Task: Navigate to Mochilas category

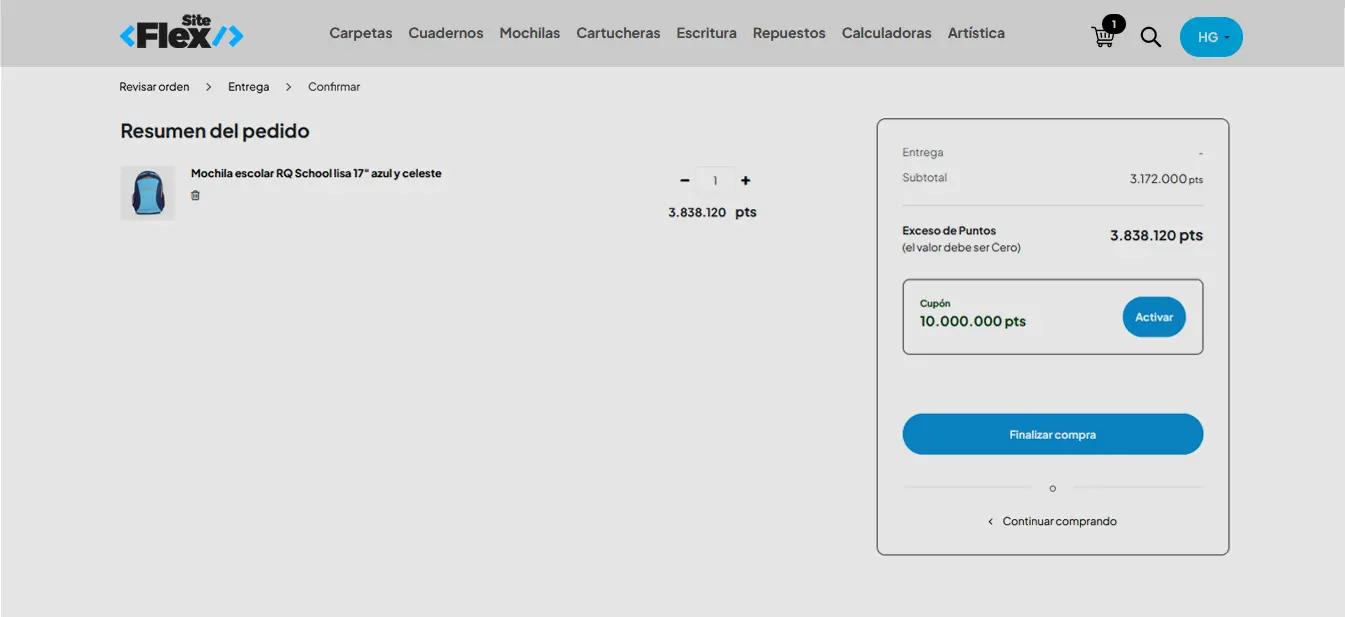Action: [529, 33]
